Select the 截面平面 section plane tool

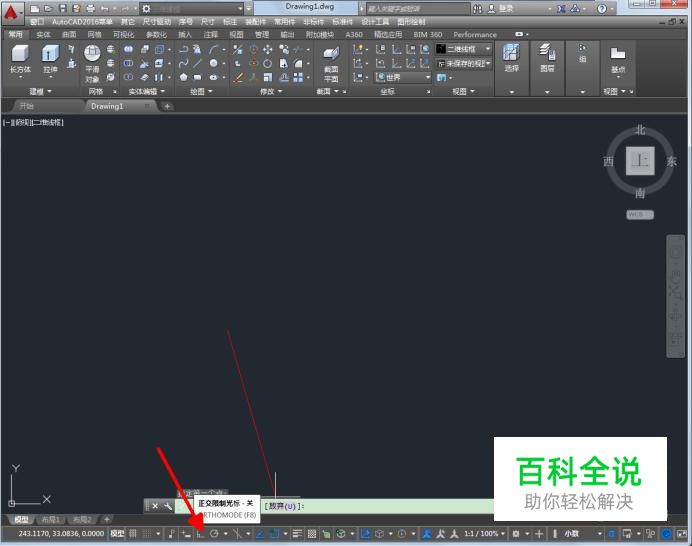(x=331, y=64)
